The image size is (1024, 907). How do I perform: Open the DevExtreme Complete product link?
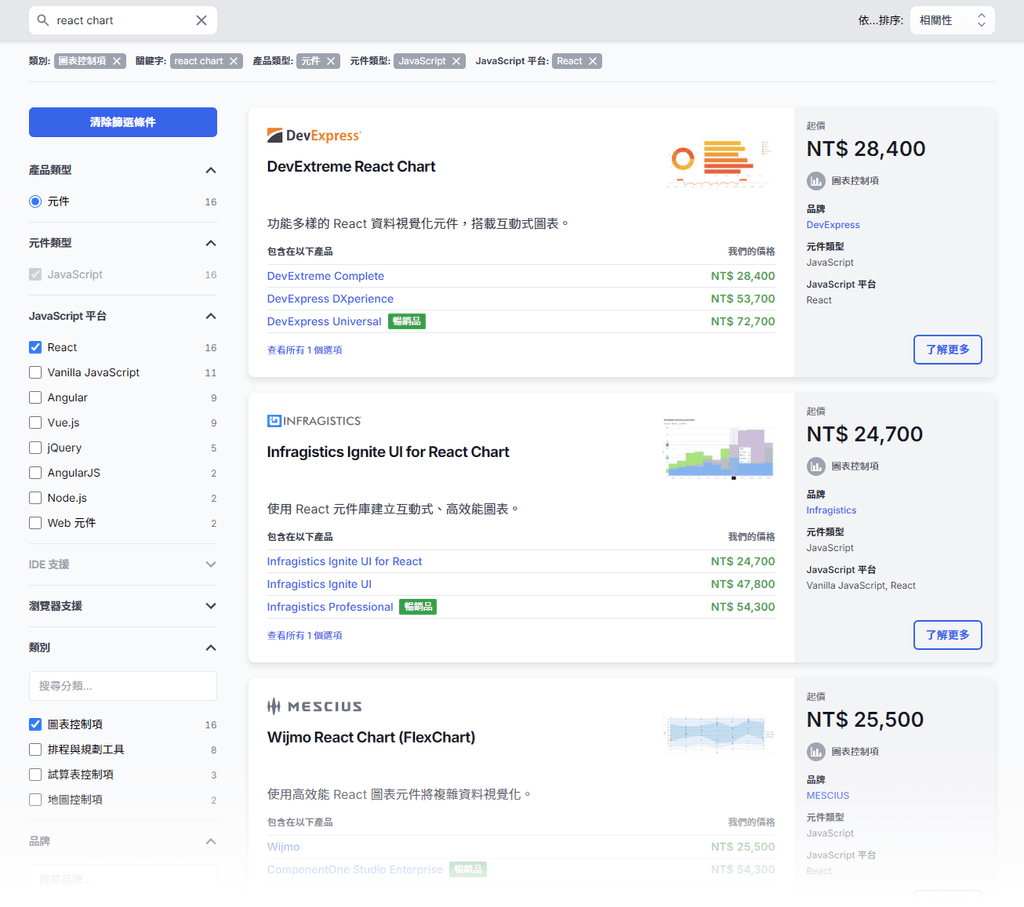tap(325, 276)
